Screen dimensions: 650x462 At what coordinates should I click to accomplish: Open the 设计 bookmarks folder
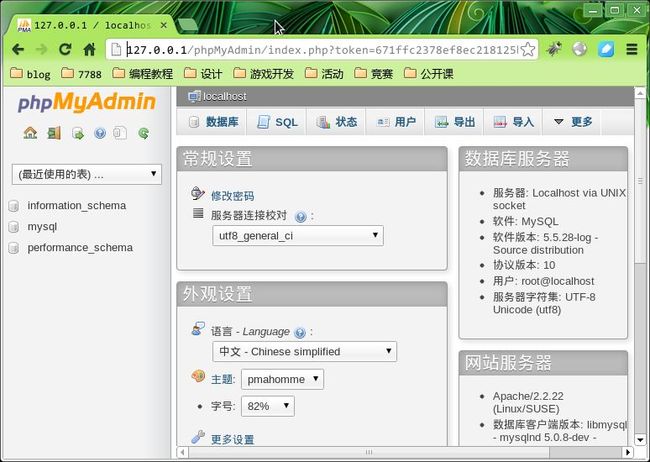click(x=203, y=74)
